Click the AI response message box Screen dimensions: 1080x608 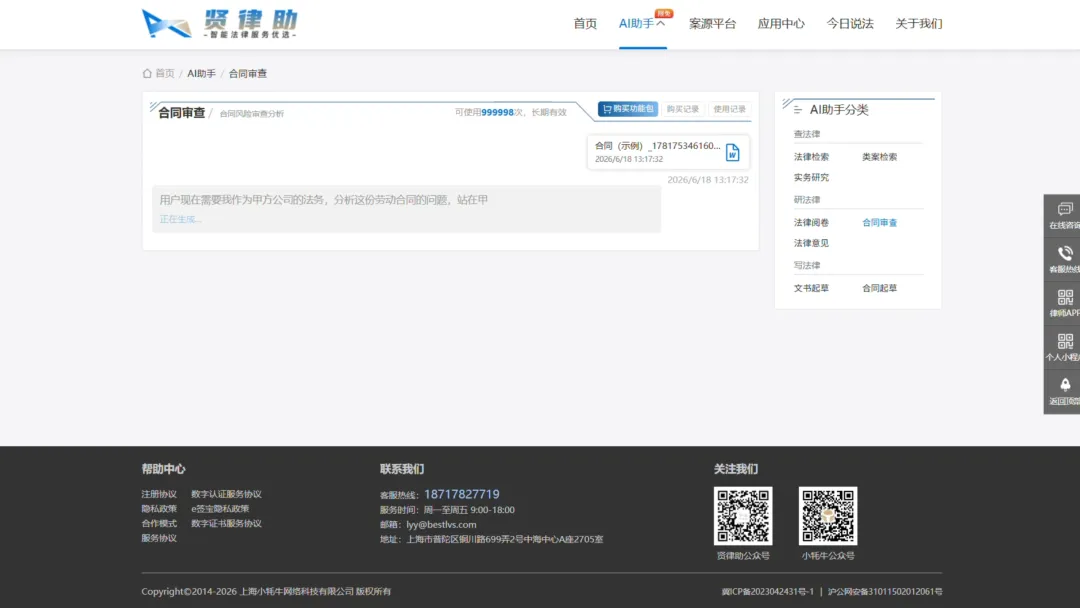point(406,209)
